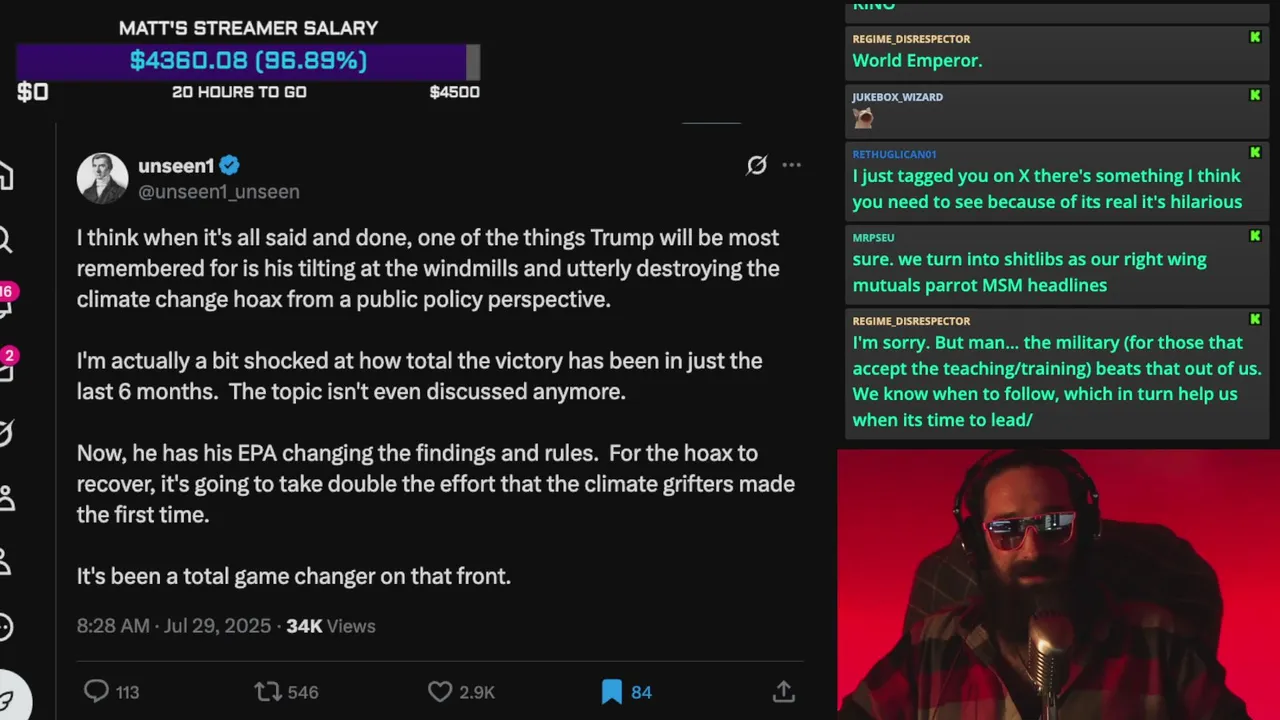
Task: Click the blue verified badge
Action: (230, 165)
